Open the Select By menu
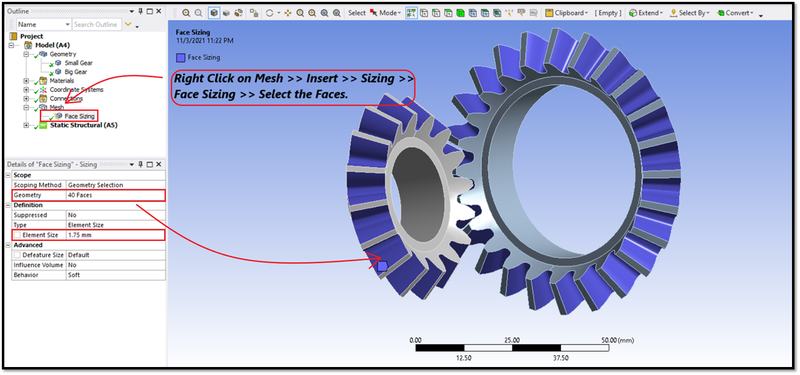 click(690, 13)
